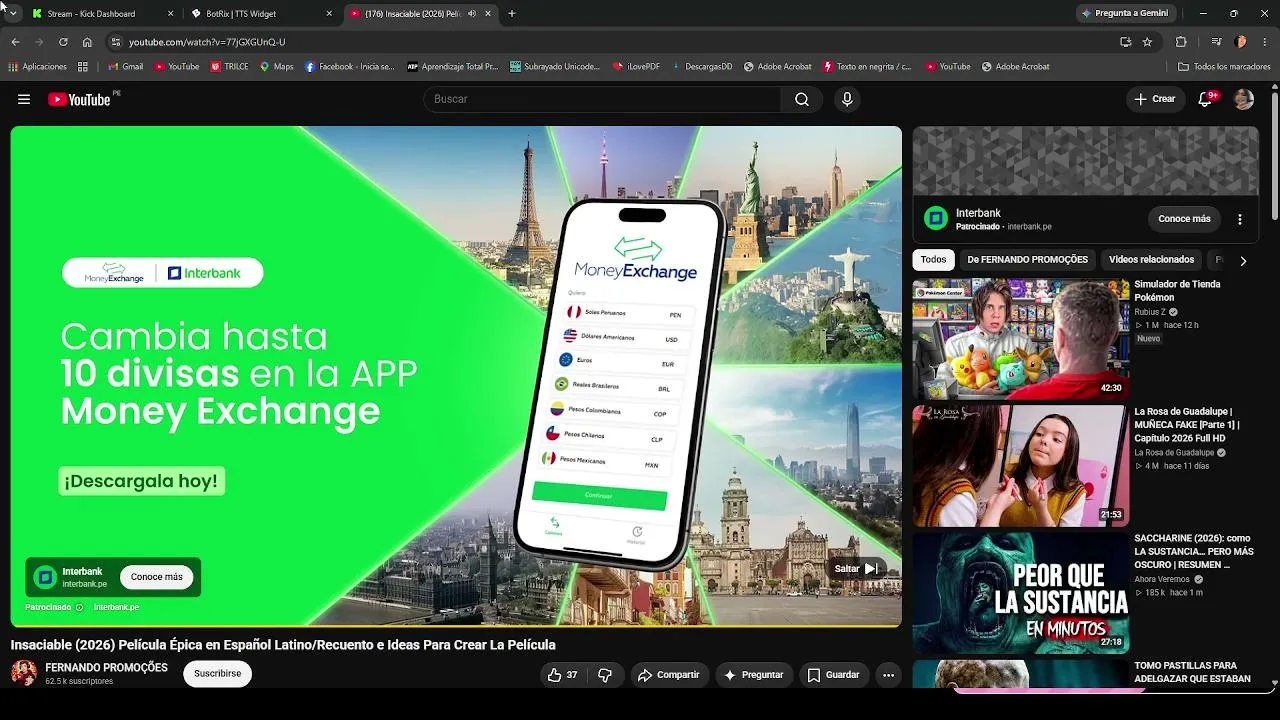This screenshot has width=1280, height=720.
Task: Click Pregunta a Gemini button
Action: click(1125, 14)
